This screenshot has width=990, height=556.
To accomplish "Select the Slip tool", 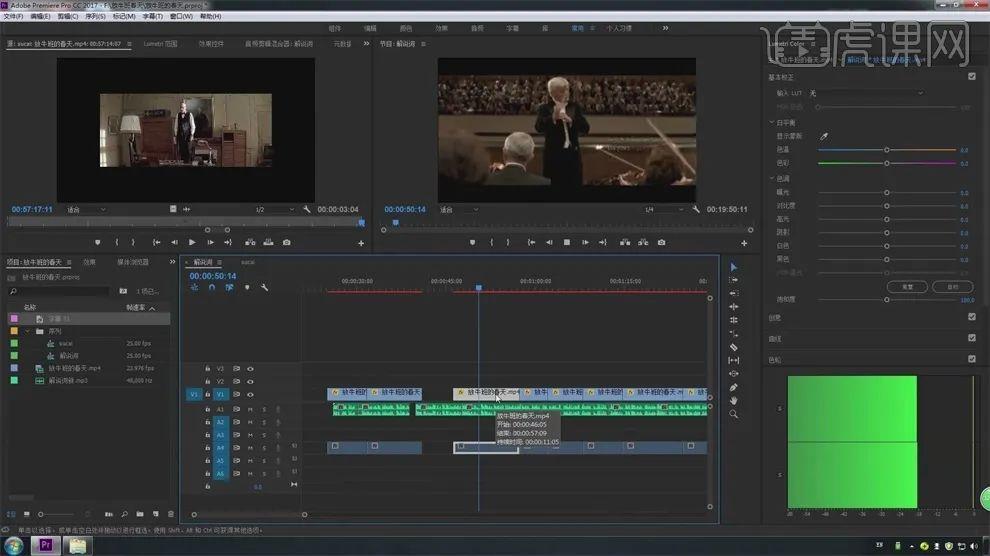I will (734, 360).
